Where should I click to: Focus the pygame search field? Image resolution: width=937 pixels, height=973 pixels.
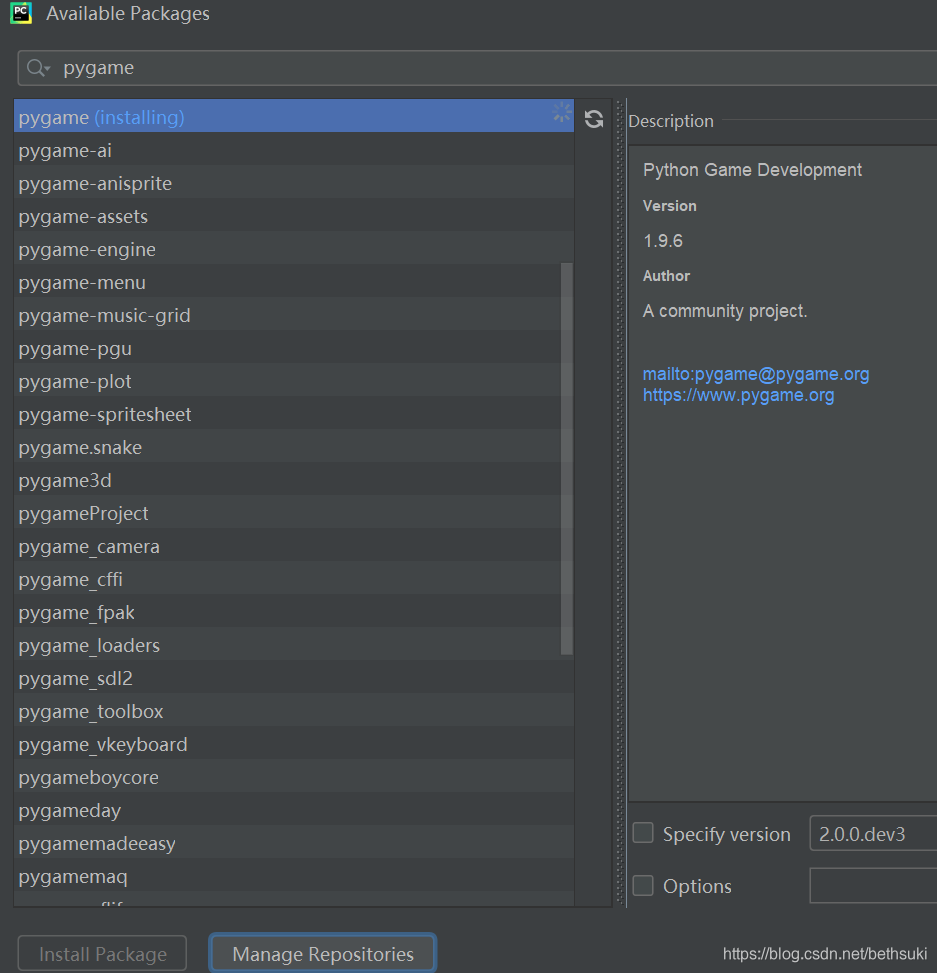477,68
